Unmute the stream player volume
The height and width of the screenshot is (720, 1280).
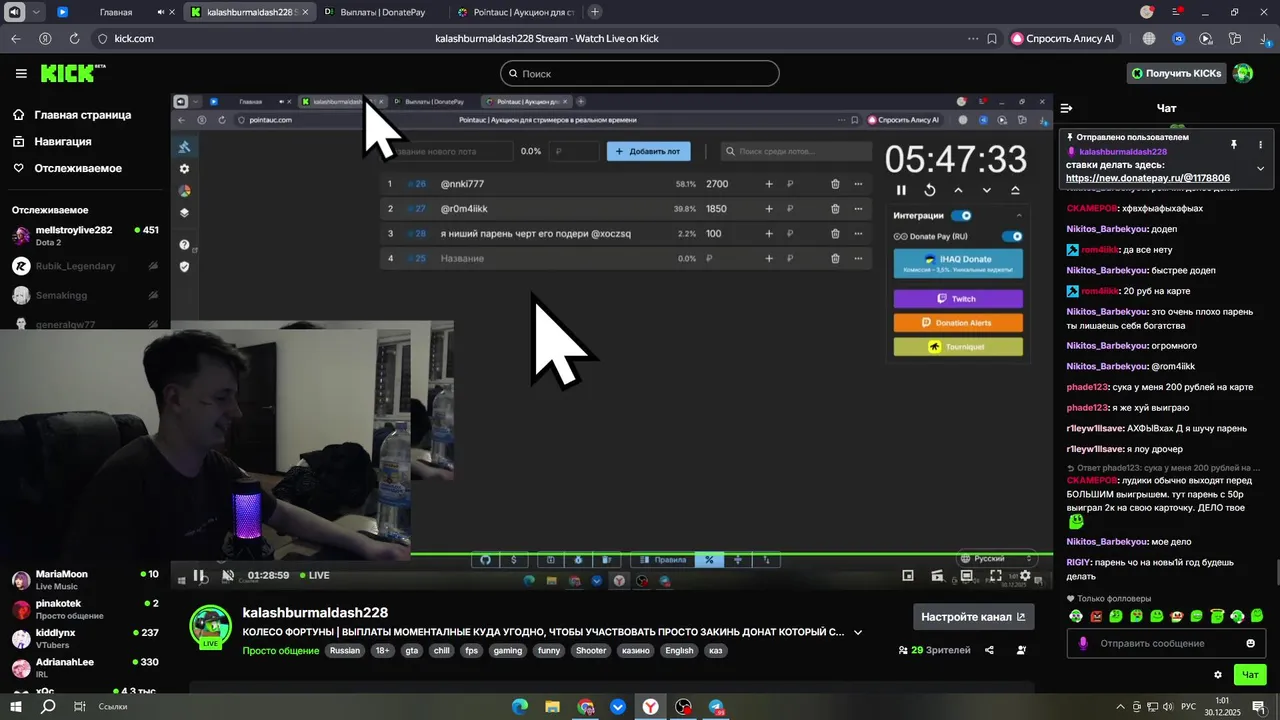pos(227,575)
